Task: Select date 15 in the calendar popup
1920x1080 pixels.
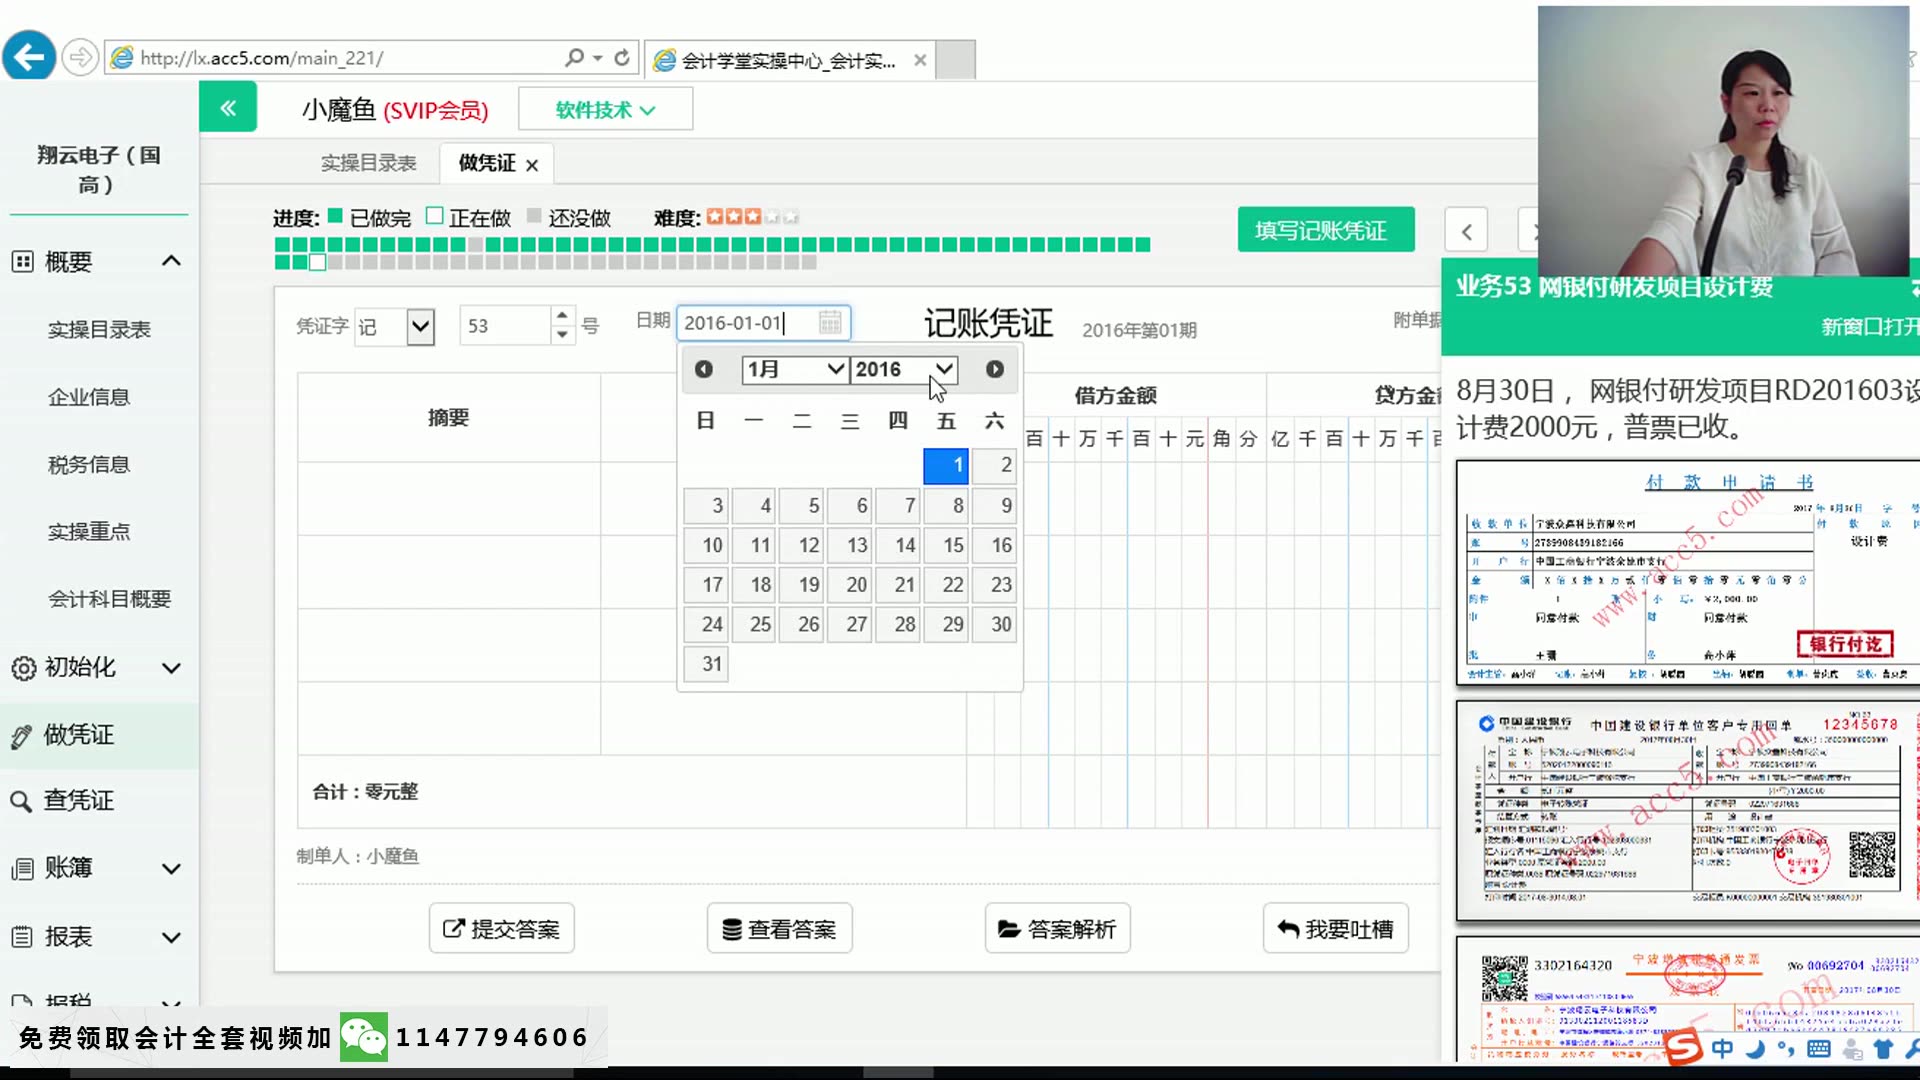Action: click(946, 545)
